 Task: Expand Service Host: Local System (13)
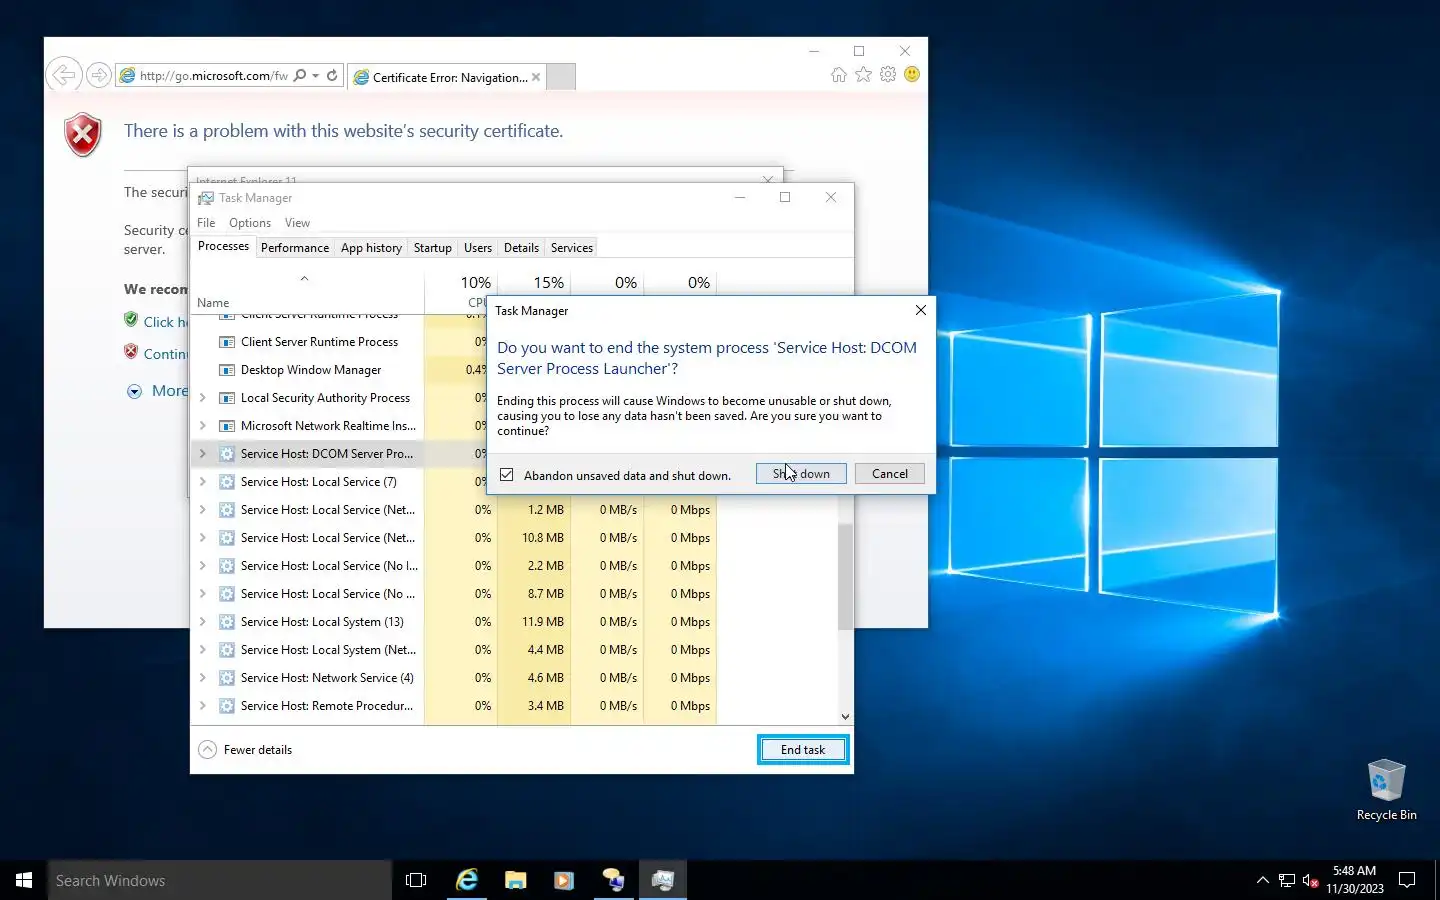[203, 622]
